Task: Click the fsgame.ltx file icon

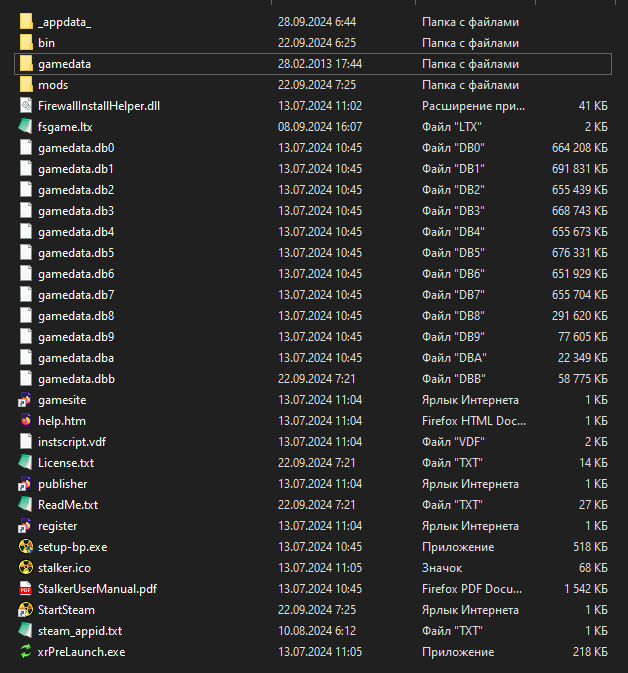Action: (26, 127)
